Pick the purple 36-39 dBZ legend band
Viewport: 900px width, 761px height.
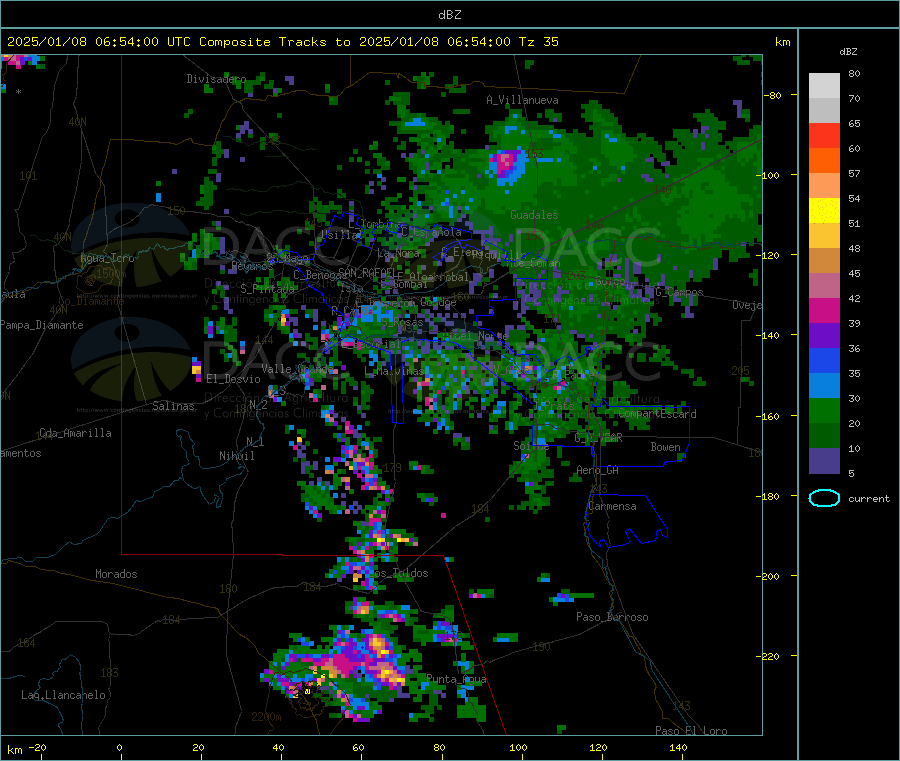[824, 336]
